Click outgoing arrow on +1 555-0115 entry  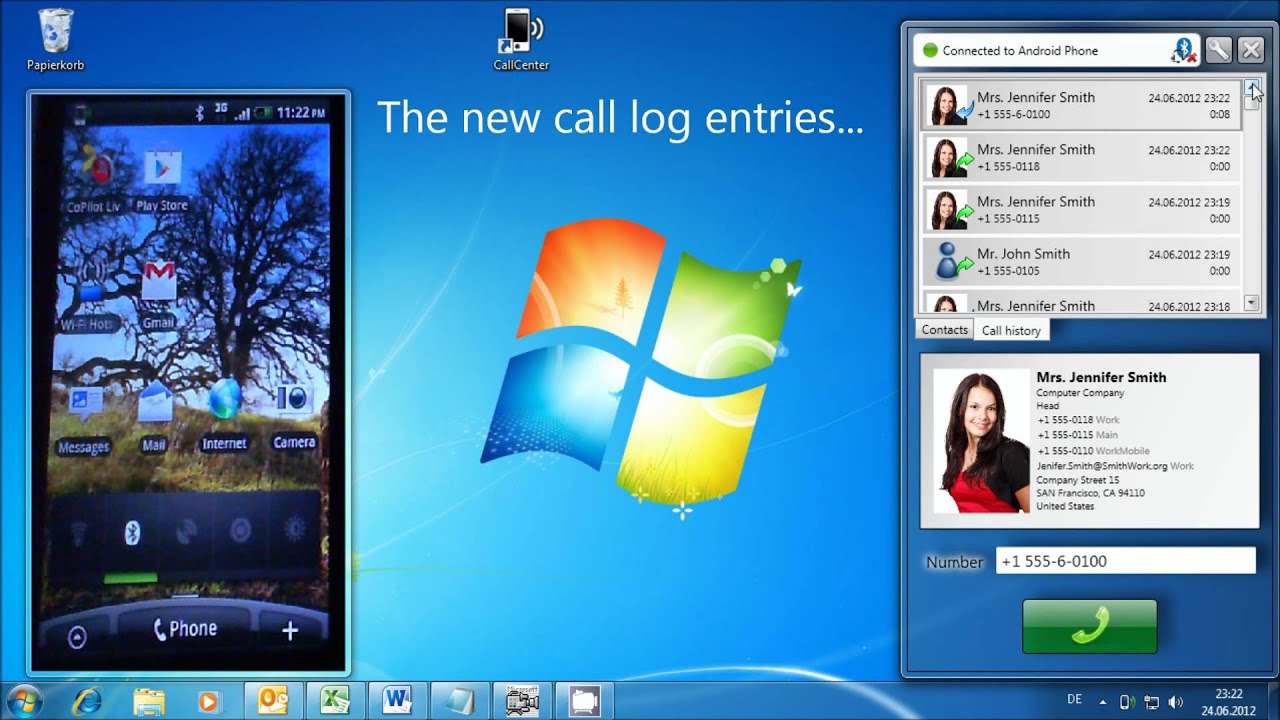965,212
